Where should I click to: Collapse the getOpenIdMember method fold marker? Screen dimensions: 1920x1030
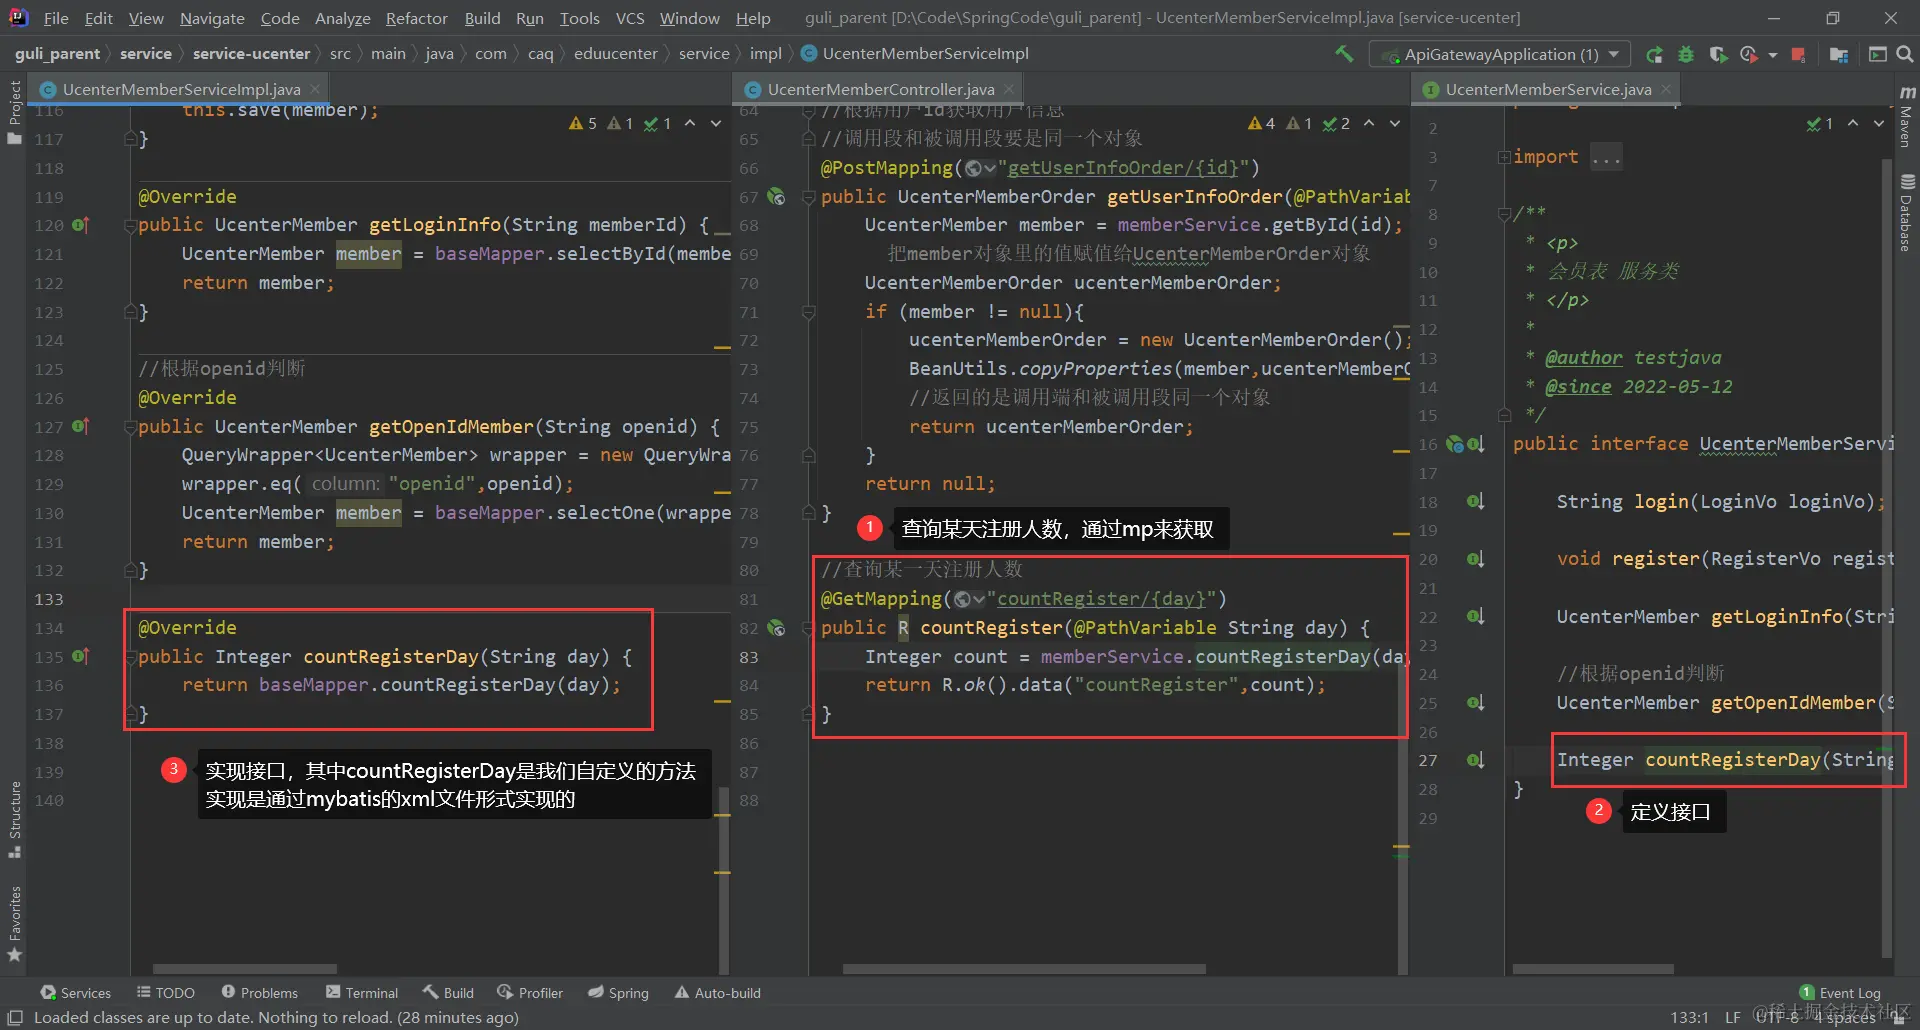[x=130, y=427]
